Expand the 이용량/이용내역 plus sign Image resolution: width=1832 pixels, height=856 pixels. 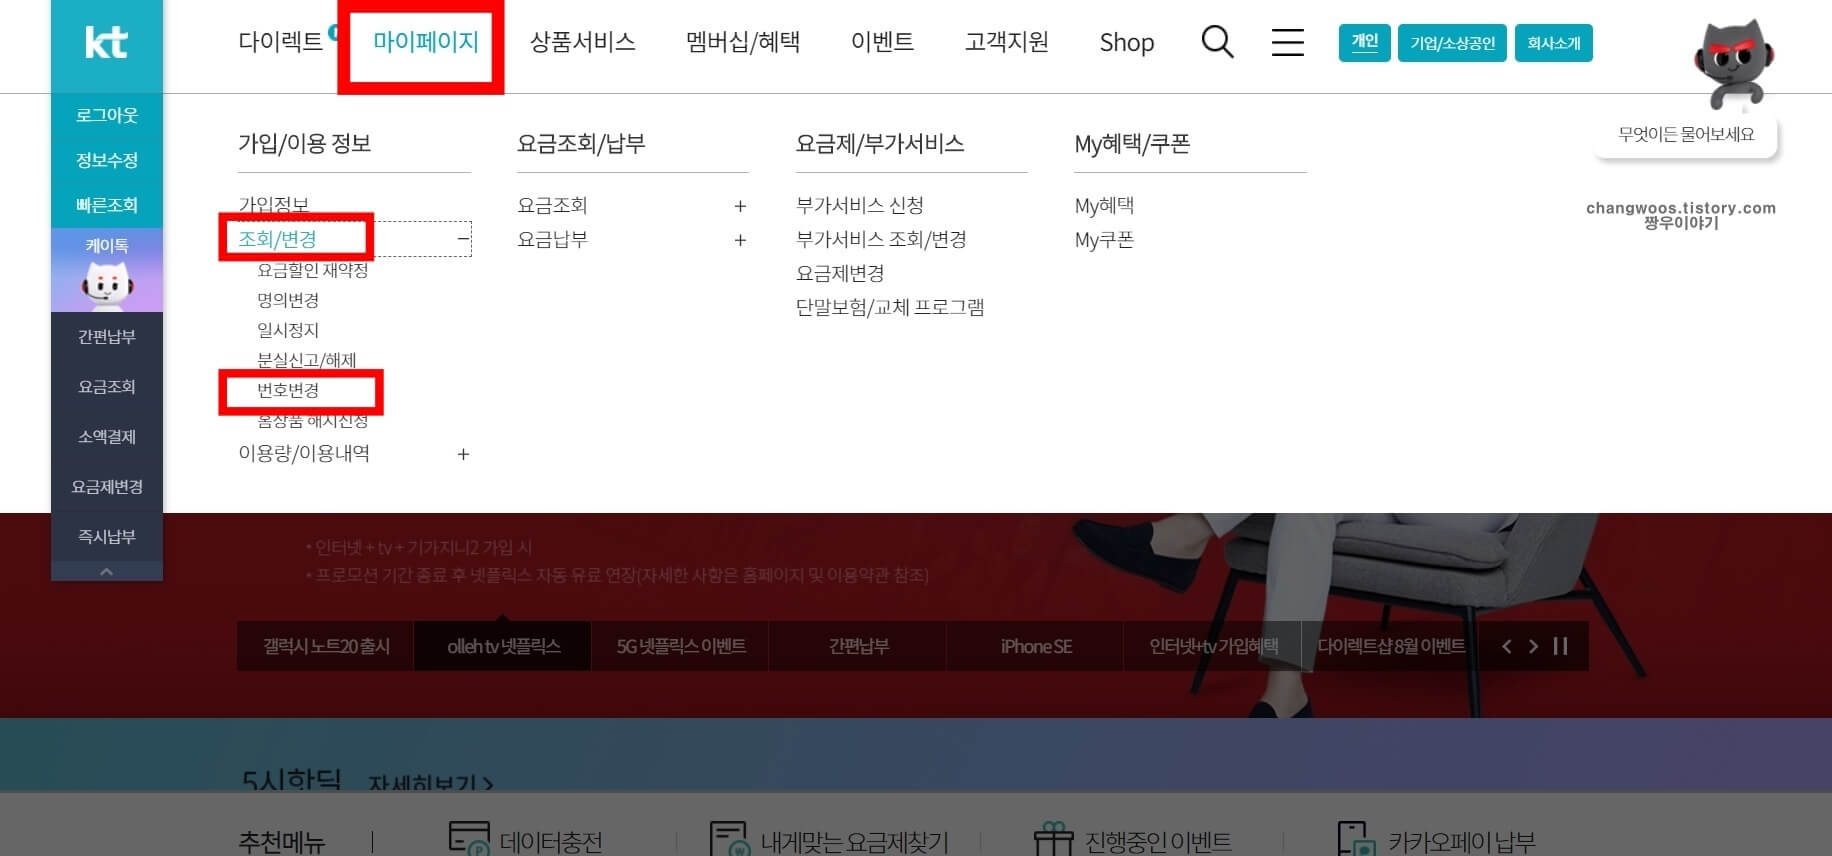[x=463, y=454]
